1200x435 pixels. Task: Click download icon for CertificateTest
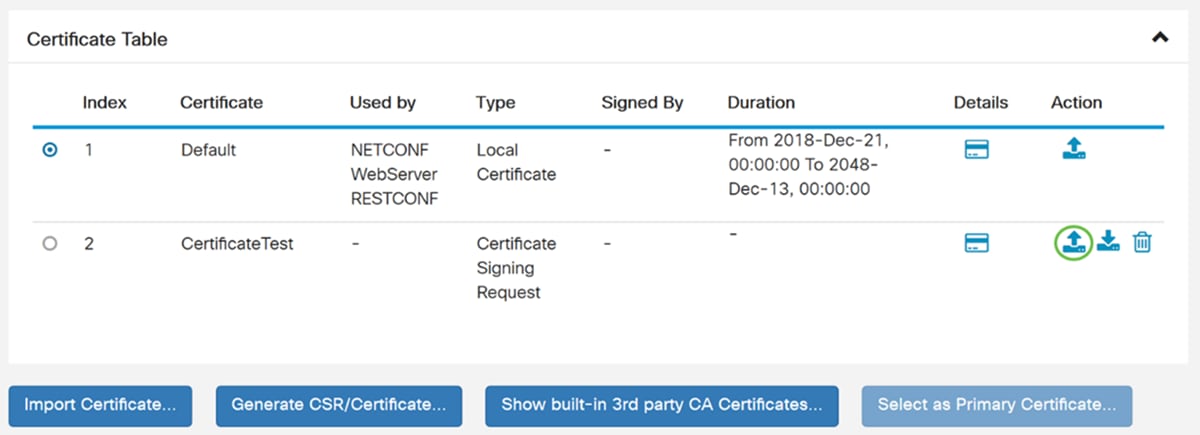coord(1108,241)
